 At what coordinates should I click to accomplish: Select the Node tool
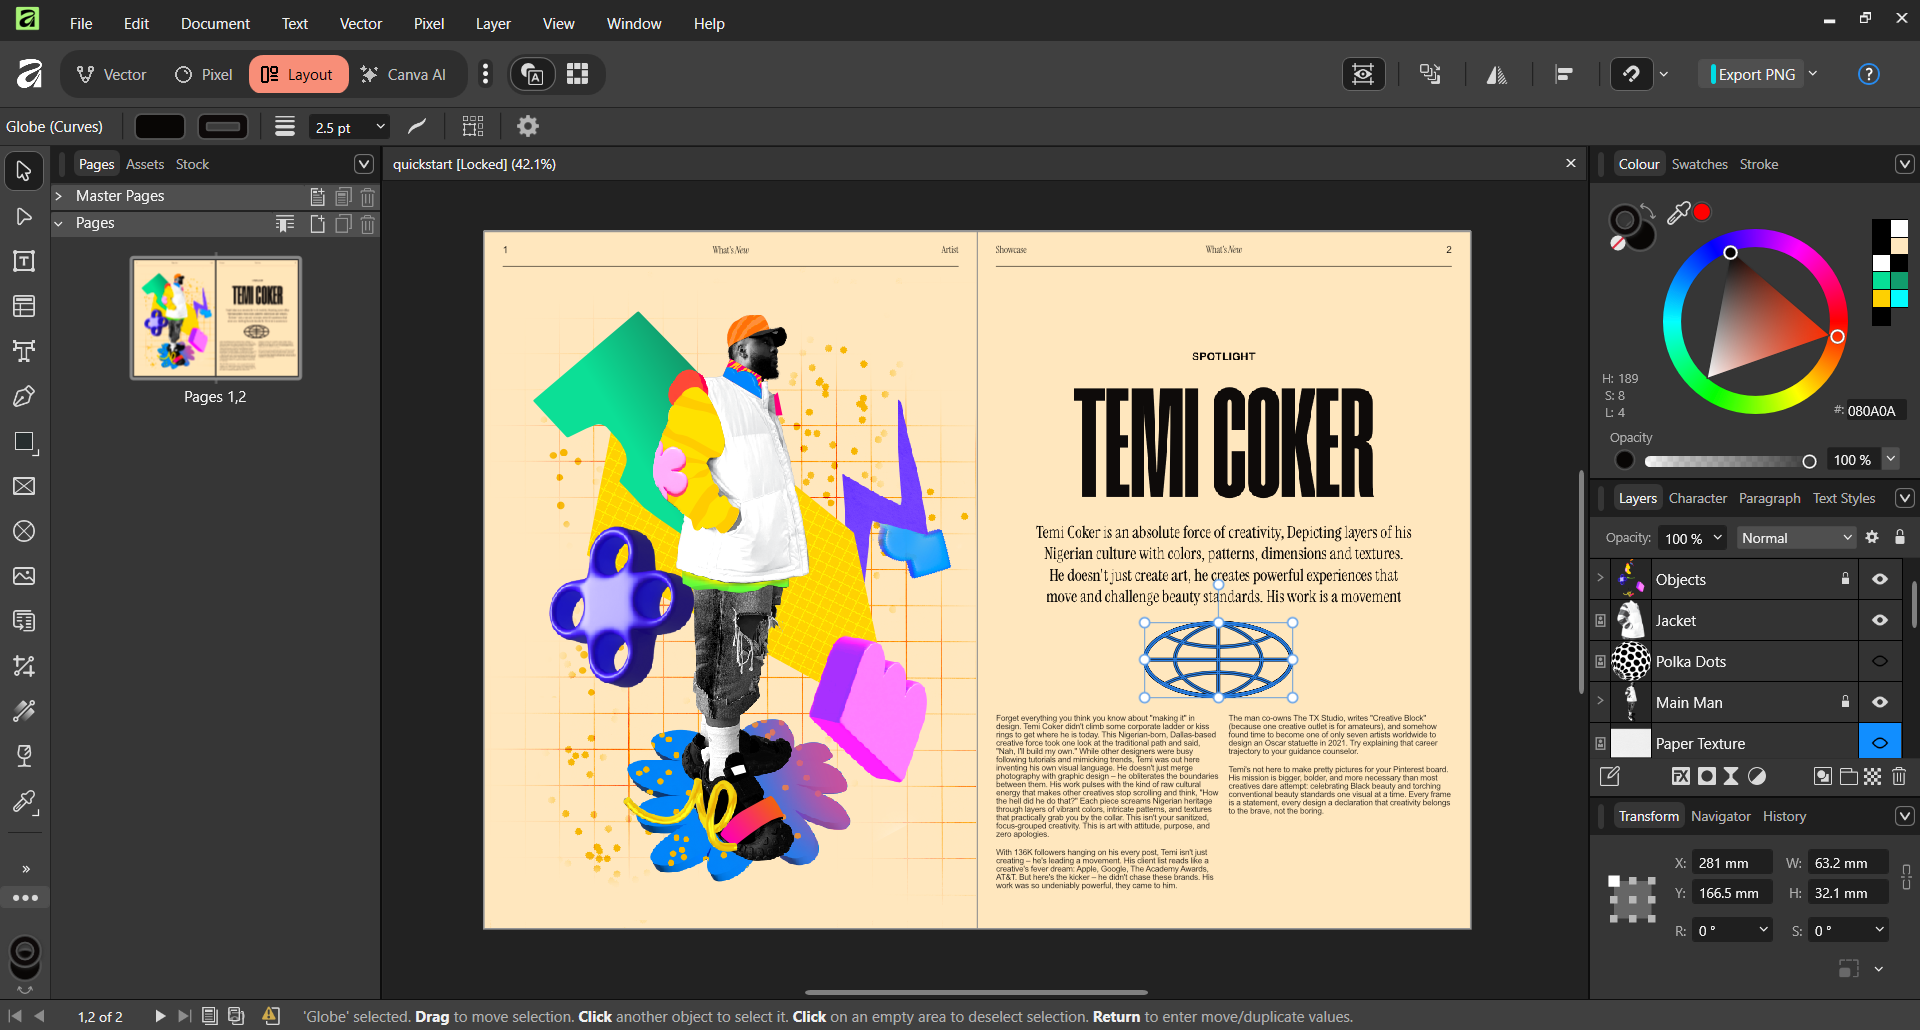(x=24, y=216)
